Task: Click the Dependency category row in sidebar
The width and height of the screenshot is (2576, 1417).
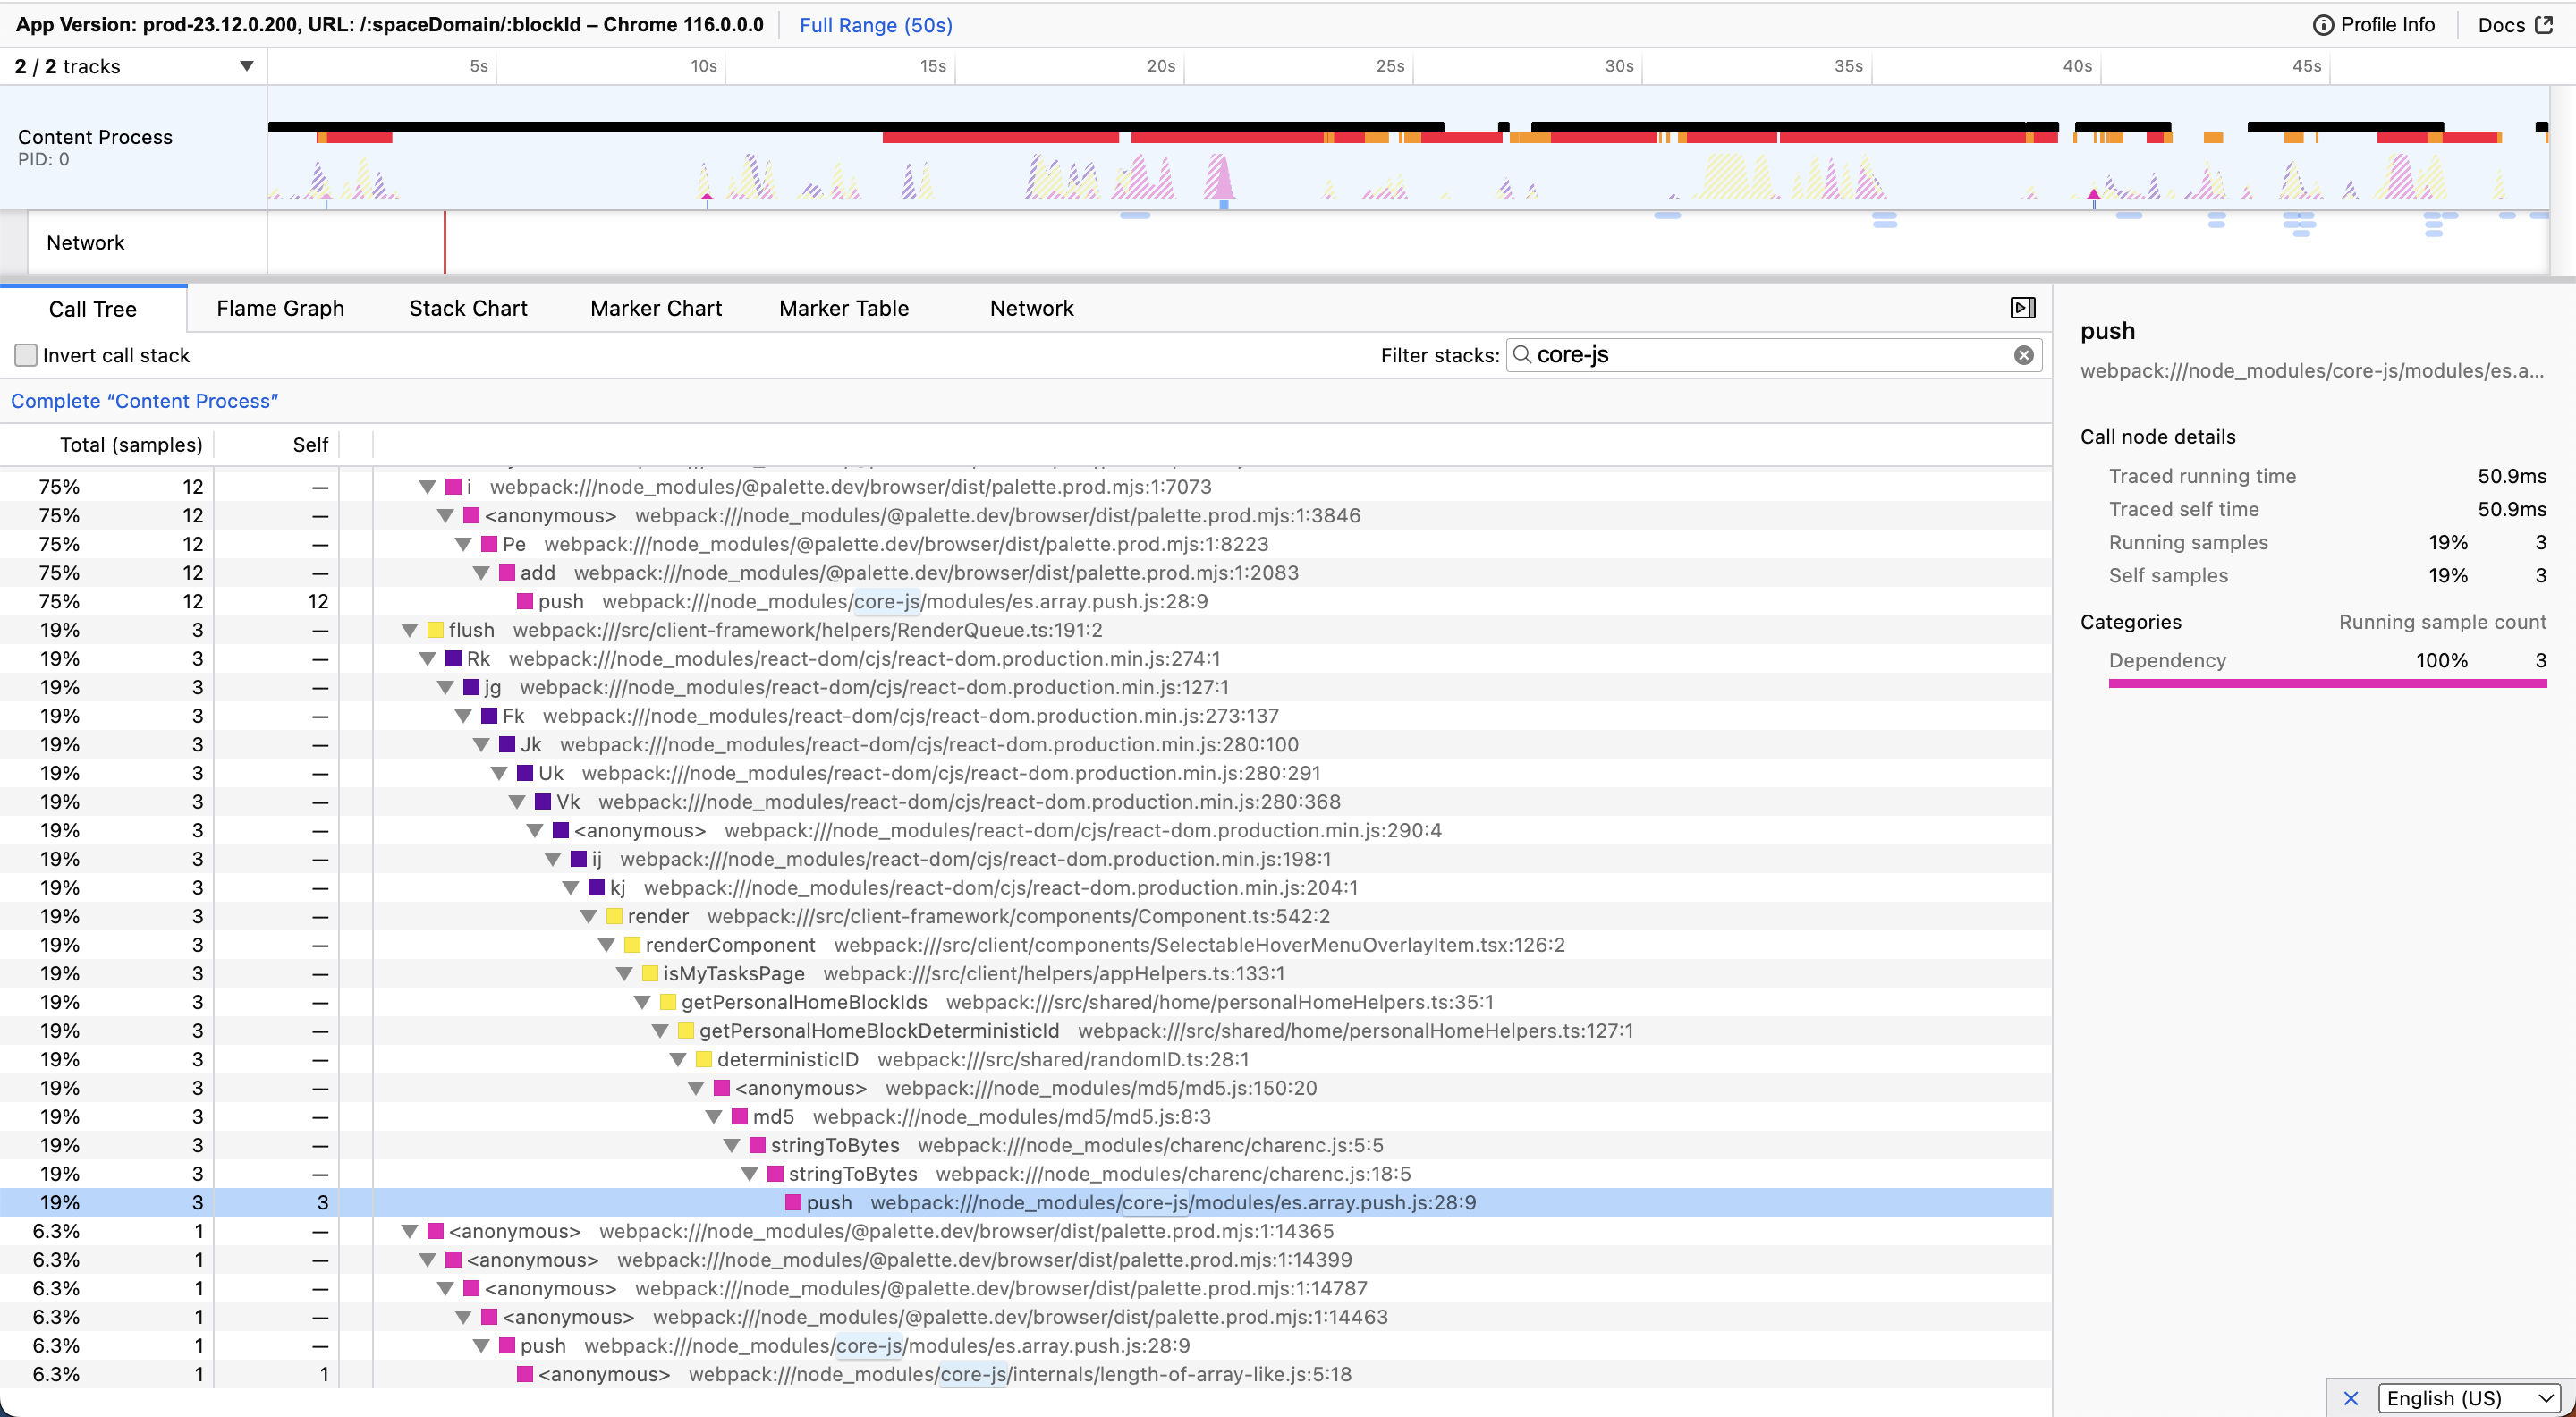Action: pos(2327,661)
